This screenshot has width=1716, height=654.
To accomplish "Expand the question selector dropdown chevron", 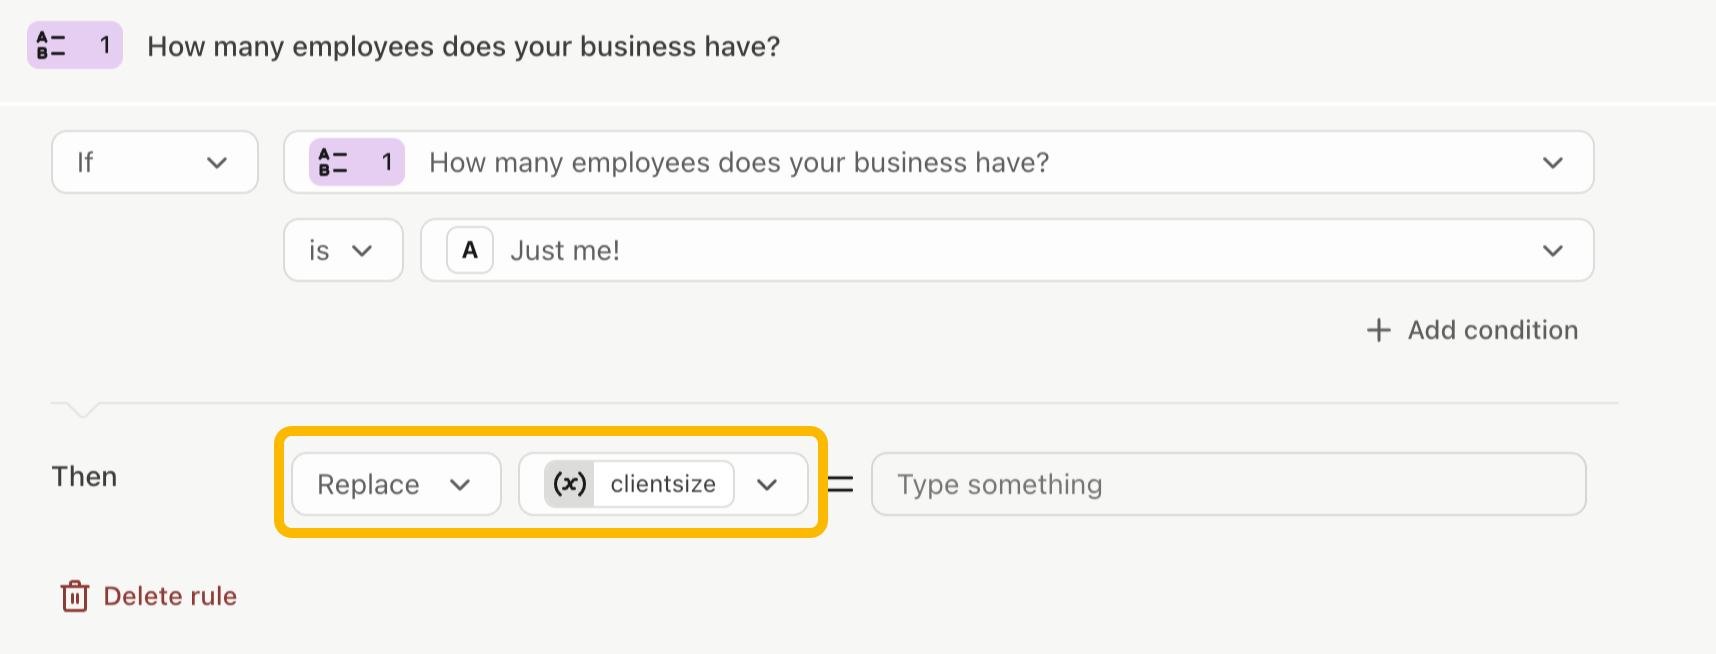I will [1552, 163].
